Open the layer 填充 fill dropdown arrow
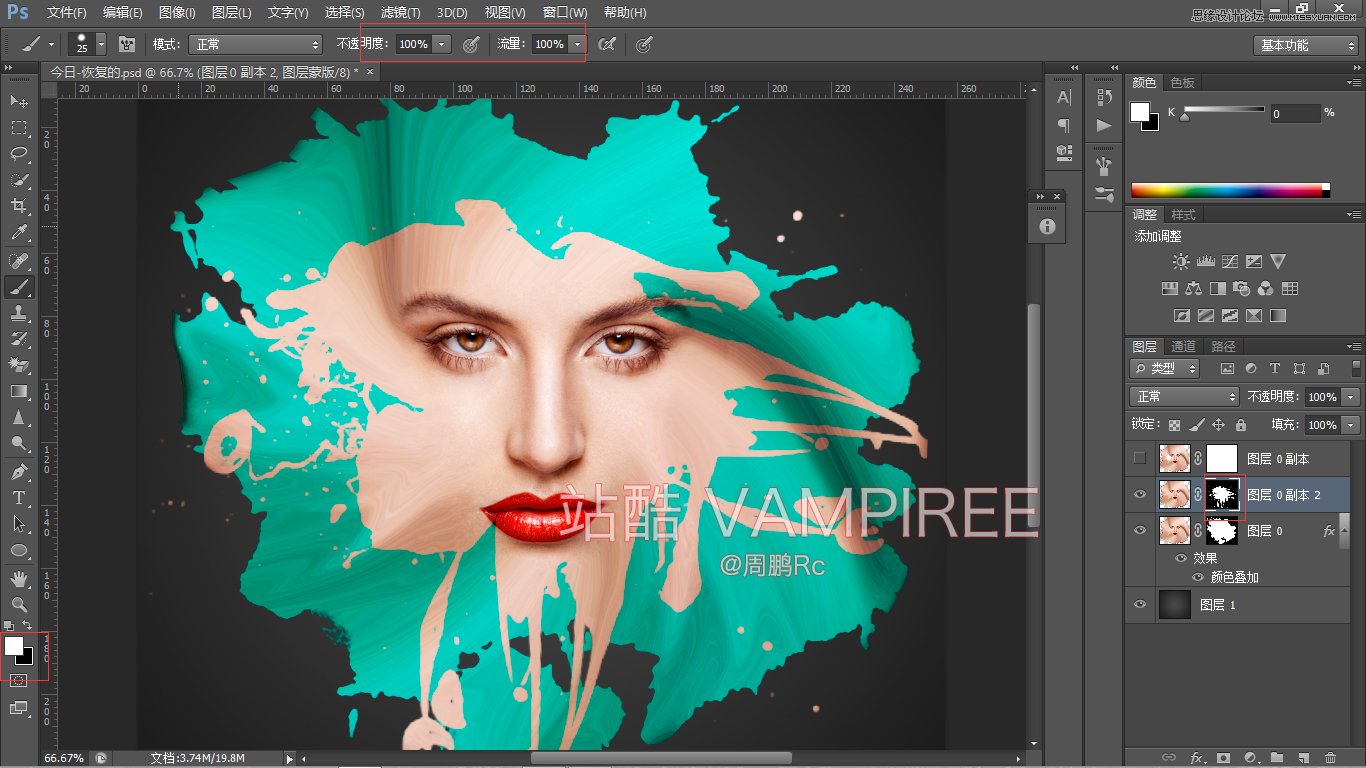This screenshot has width=1366, height=768. 1352,425
